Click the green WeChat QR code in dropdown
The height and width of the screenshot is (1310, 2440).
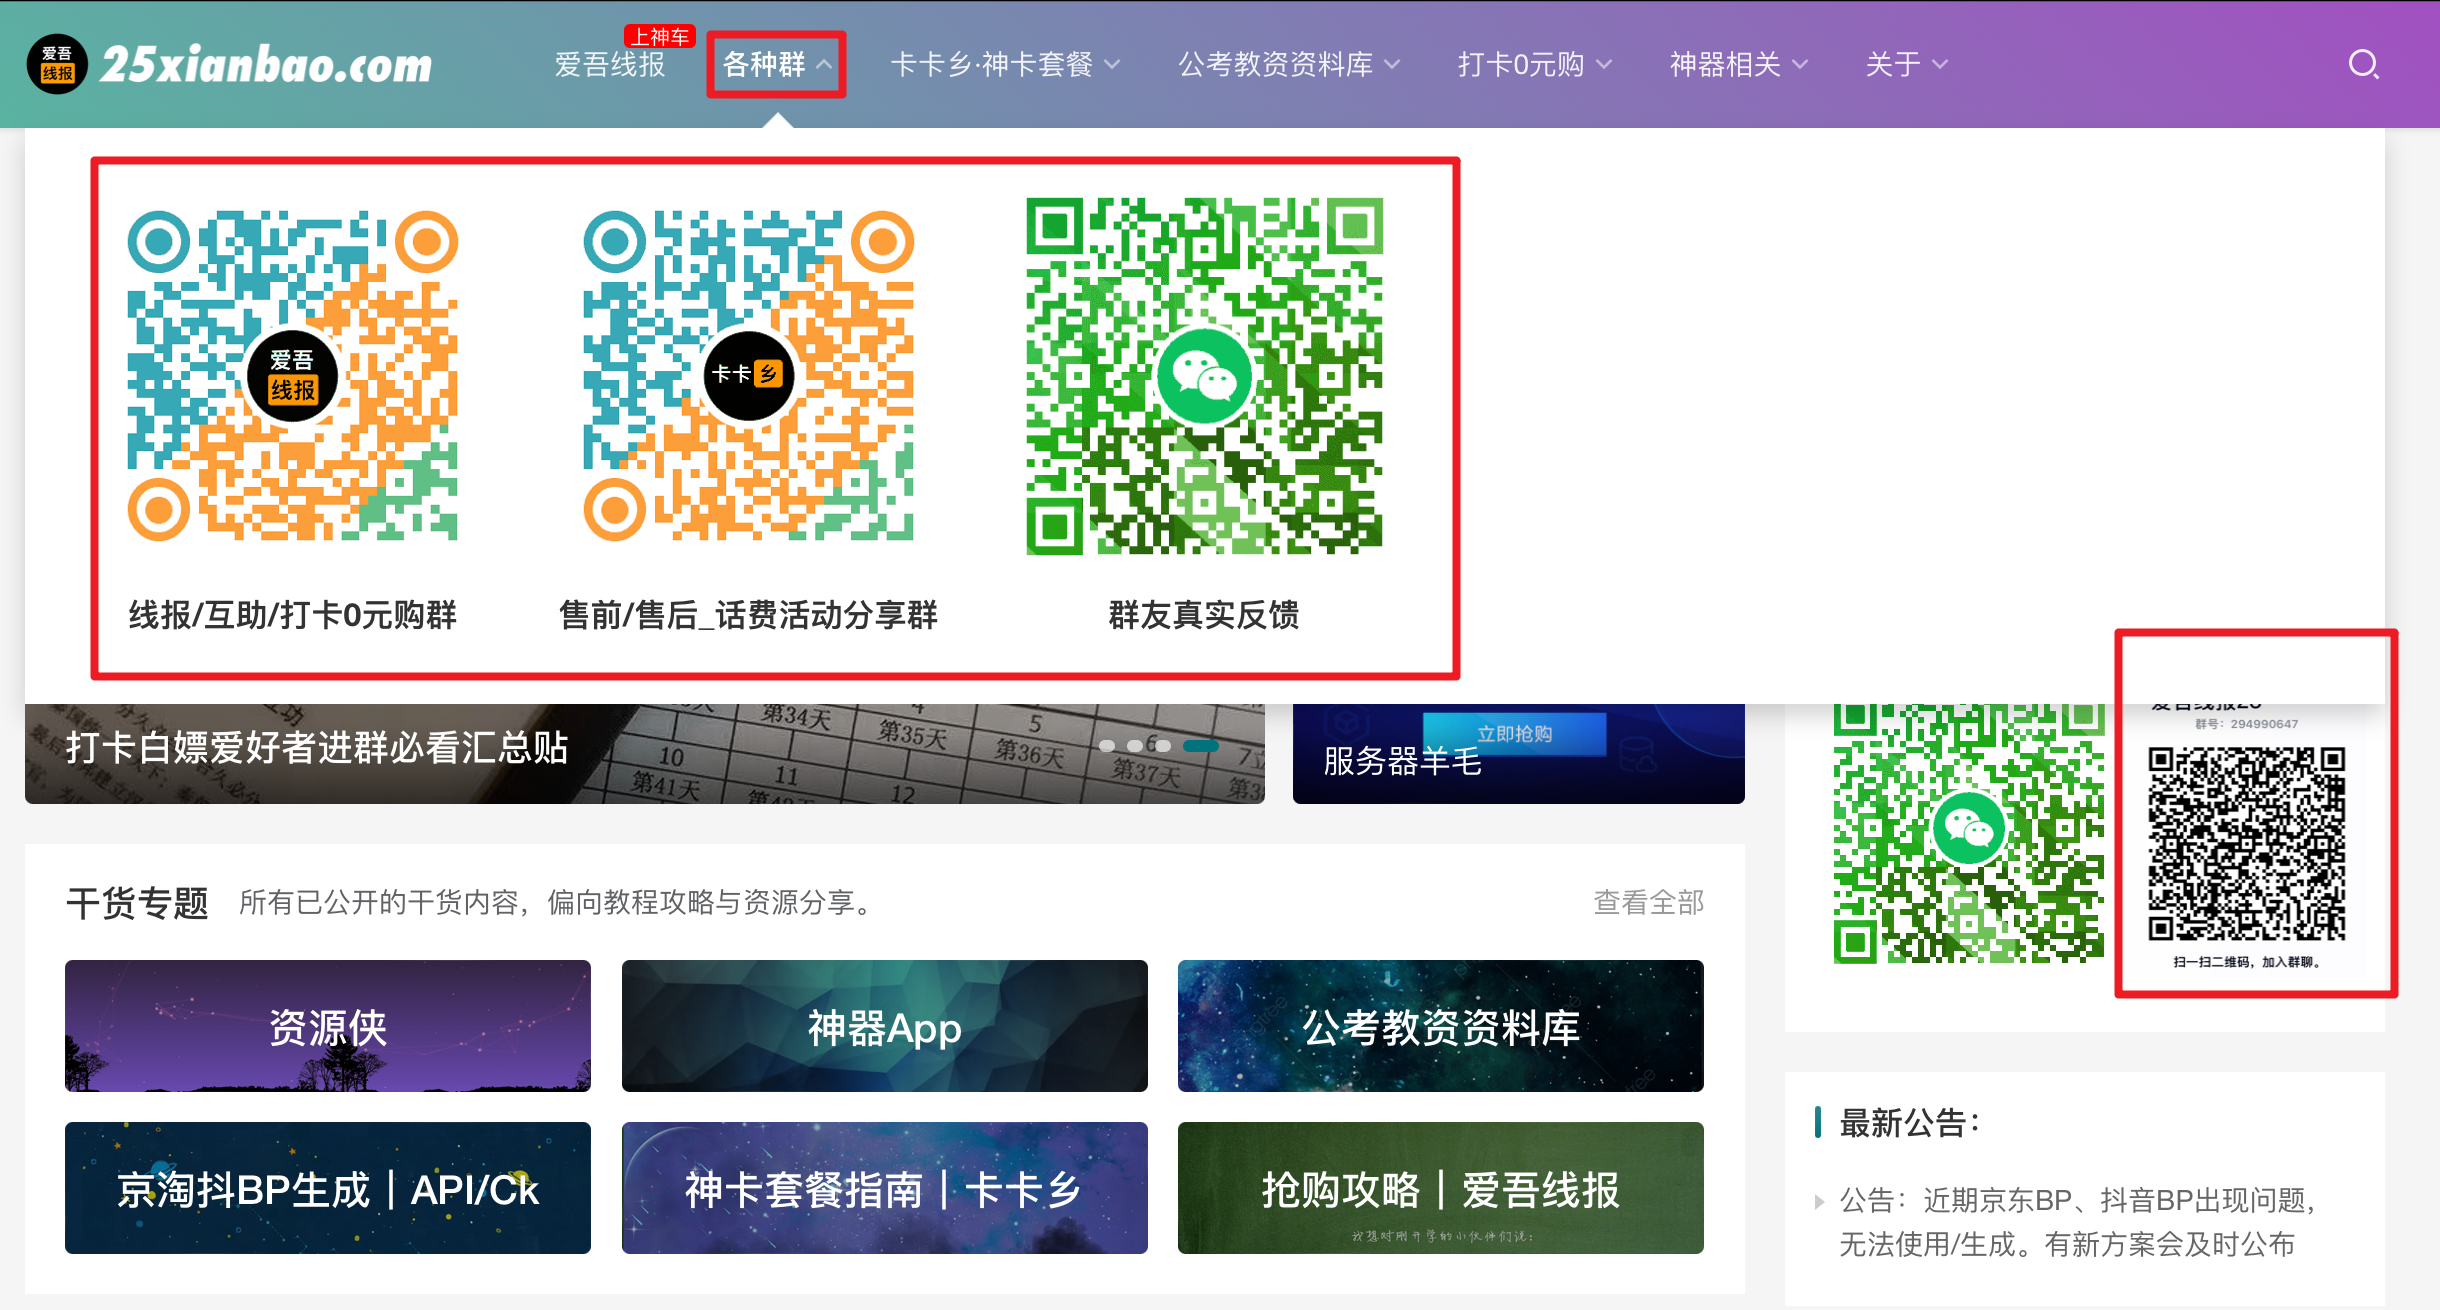[x=1204, y=375]
